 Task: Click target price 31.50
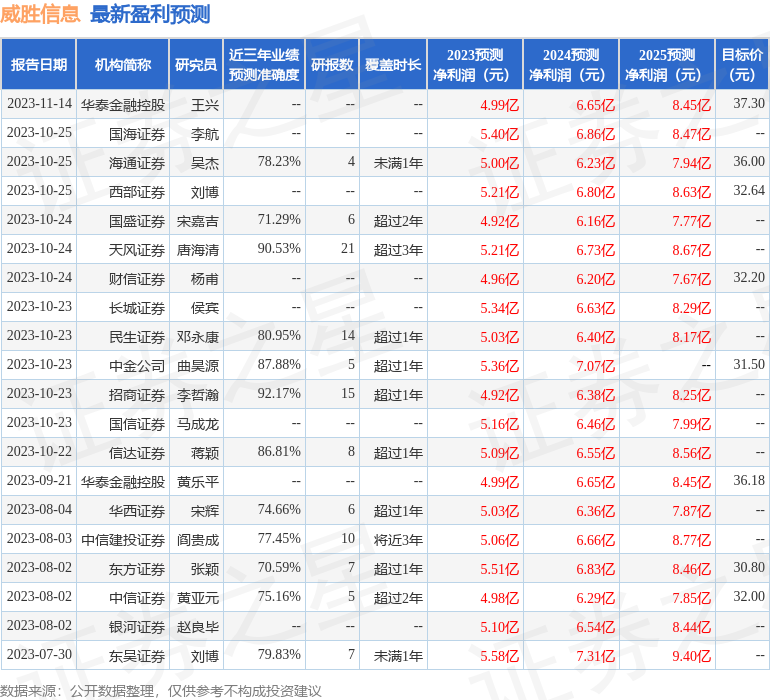[749, 364]
